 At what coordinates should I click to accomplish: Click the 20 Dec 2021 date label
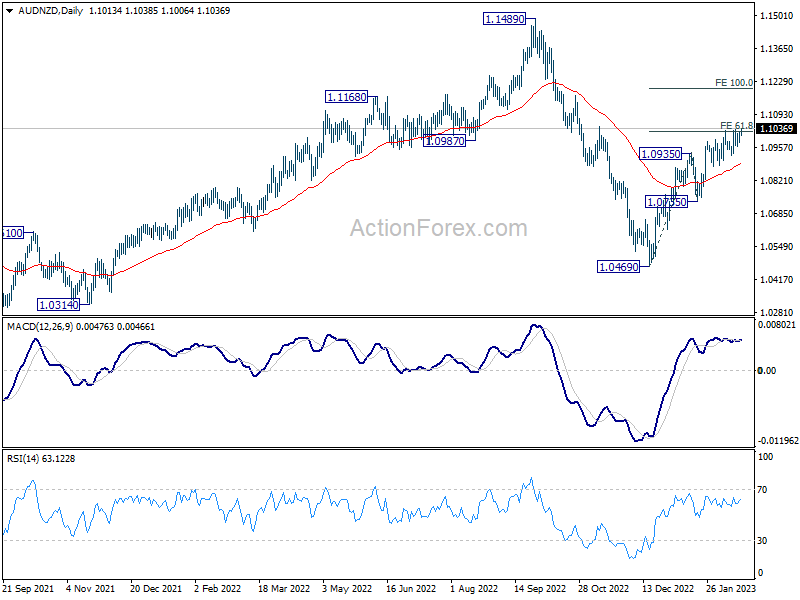156,589
